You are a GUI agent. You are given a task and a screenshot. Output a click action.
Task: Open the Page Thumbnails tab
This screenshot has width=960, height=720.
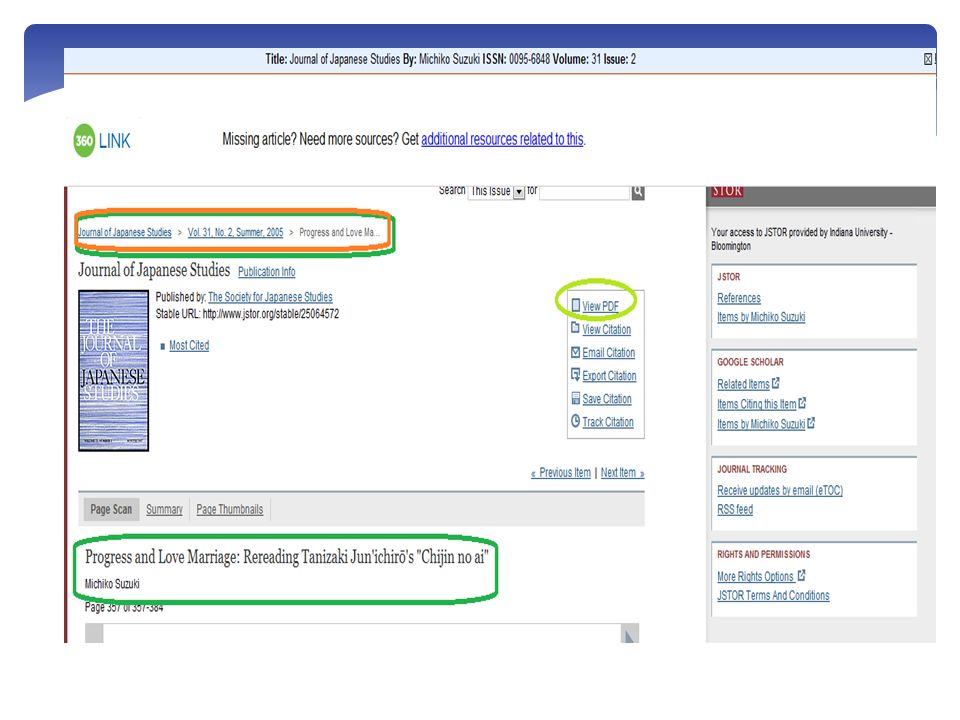pyautogui.click(x=230, y=509)
